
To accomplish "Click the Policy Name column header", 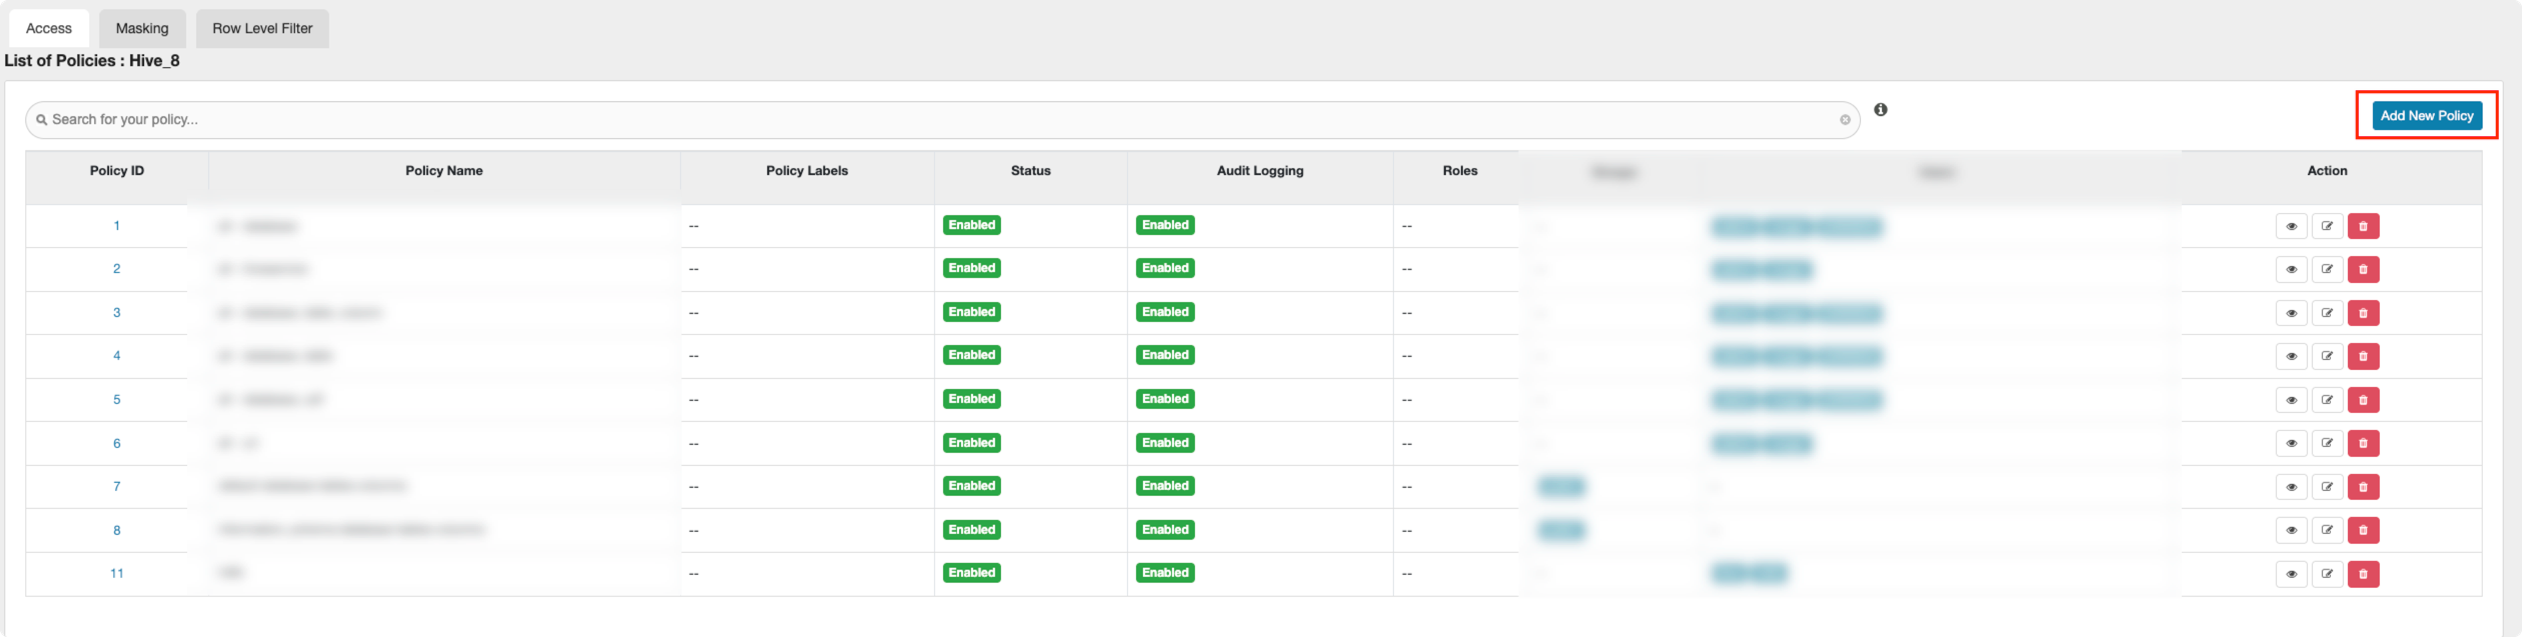I will coord(444,171).
